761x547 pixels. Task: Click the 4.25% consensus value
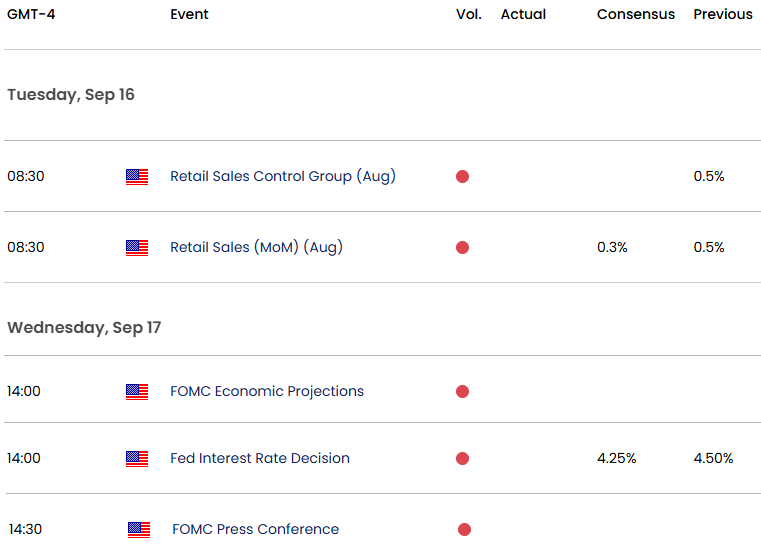pos(616,458)
